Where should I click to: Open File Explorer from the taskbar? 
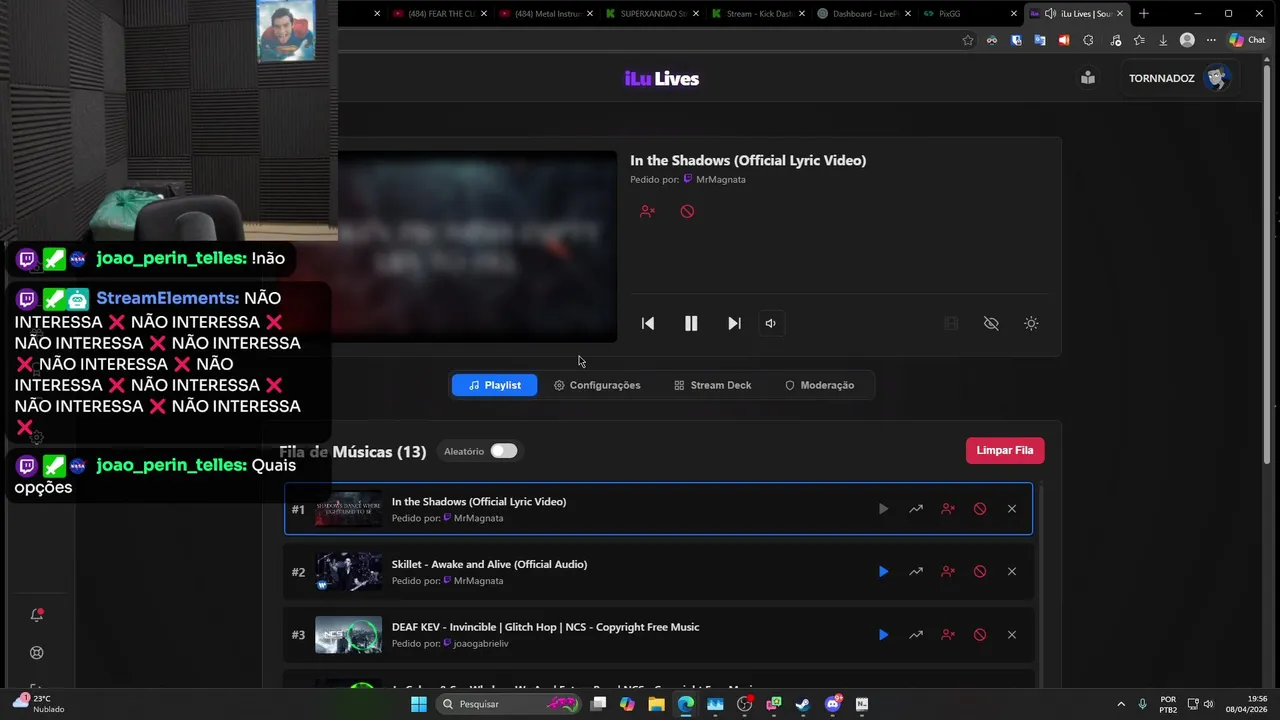point(656,704)
